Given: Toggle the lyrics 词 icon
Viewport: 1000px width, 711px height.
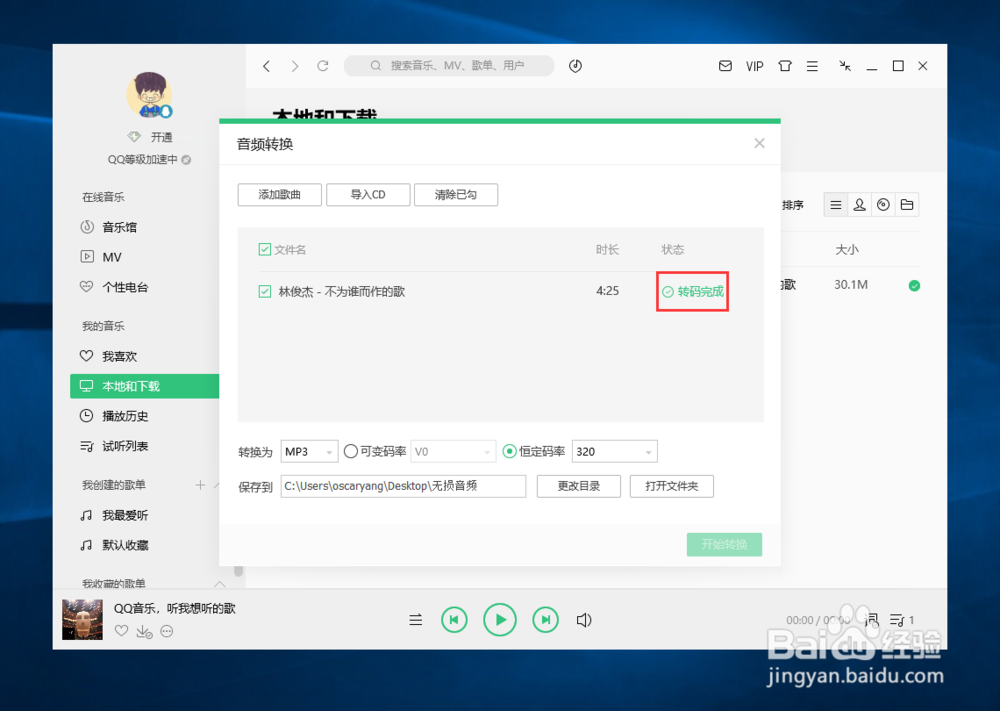Looking at the screenshot, I should coord(871,619).
